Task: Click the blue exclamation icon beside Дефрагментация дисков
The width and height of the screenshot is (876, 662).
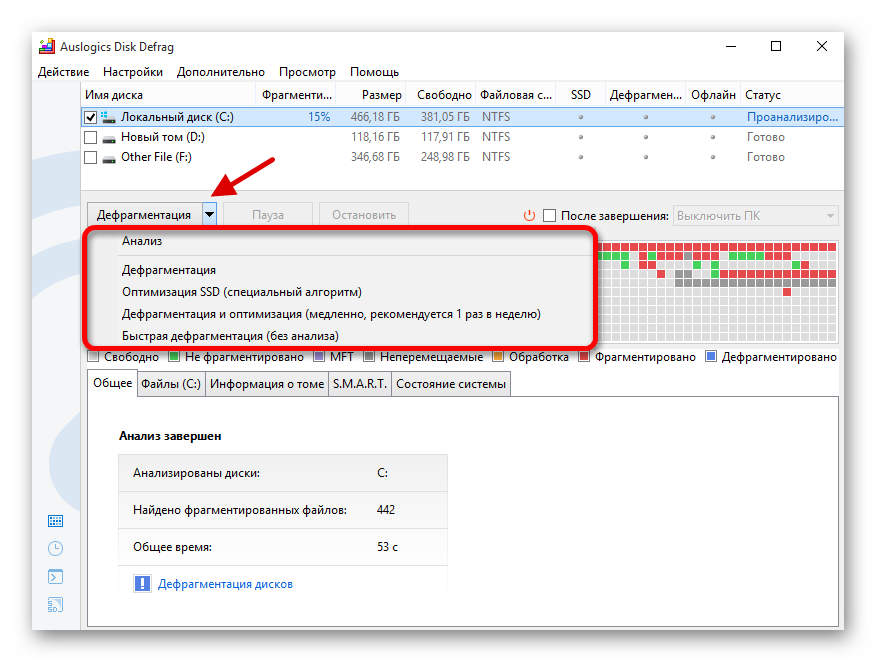Action: point(143,583)
